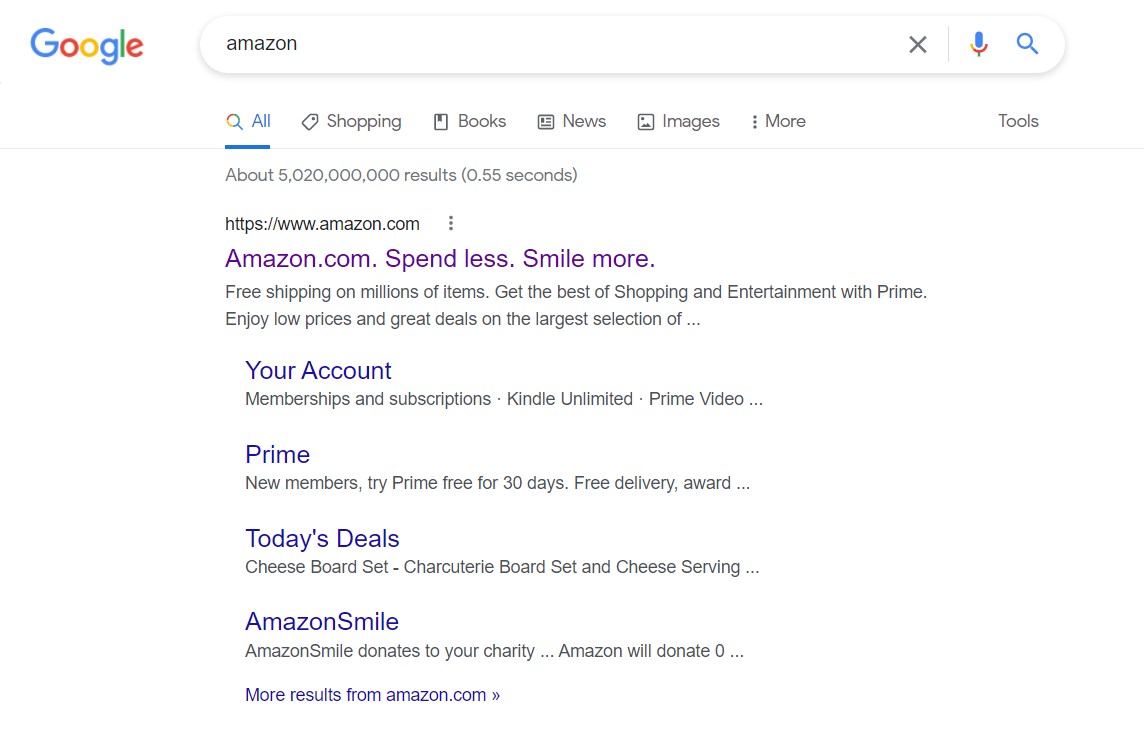Open the Prime sitelink

click(277, 454)
